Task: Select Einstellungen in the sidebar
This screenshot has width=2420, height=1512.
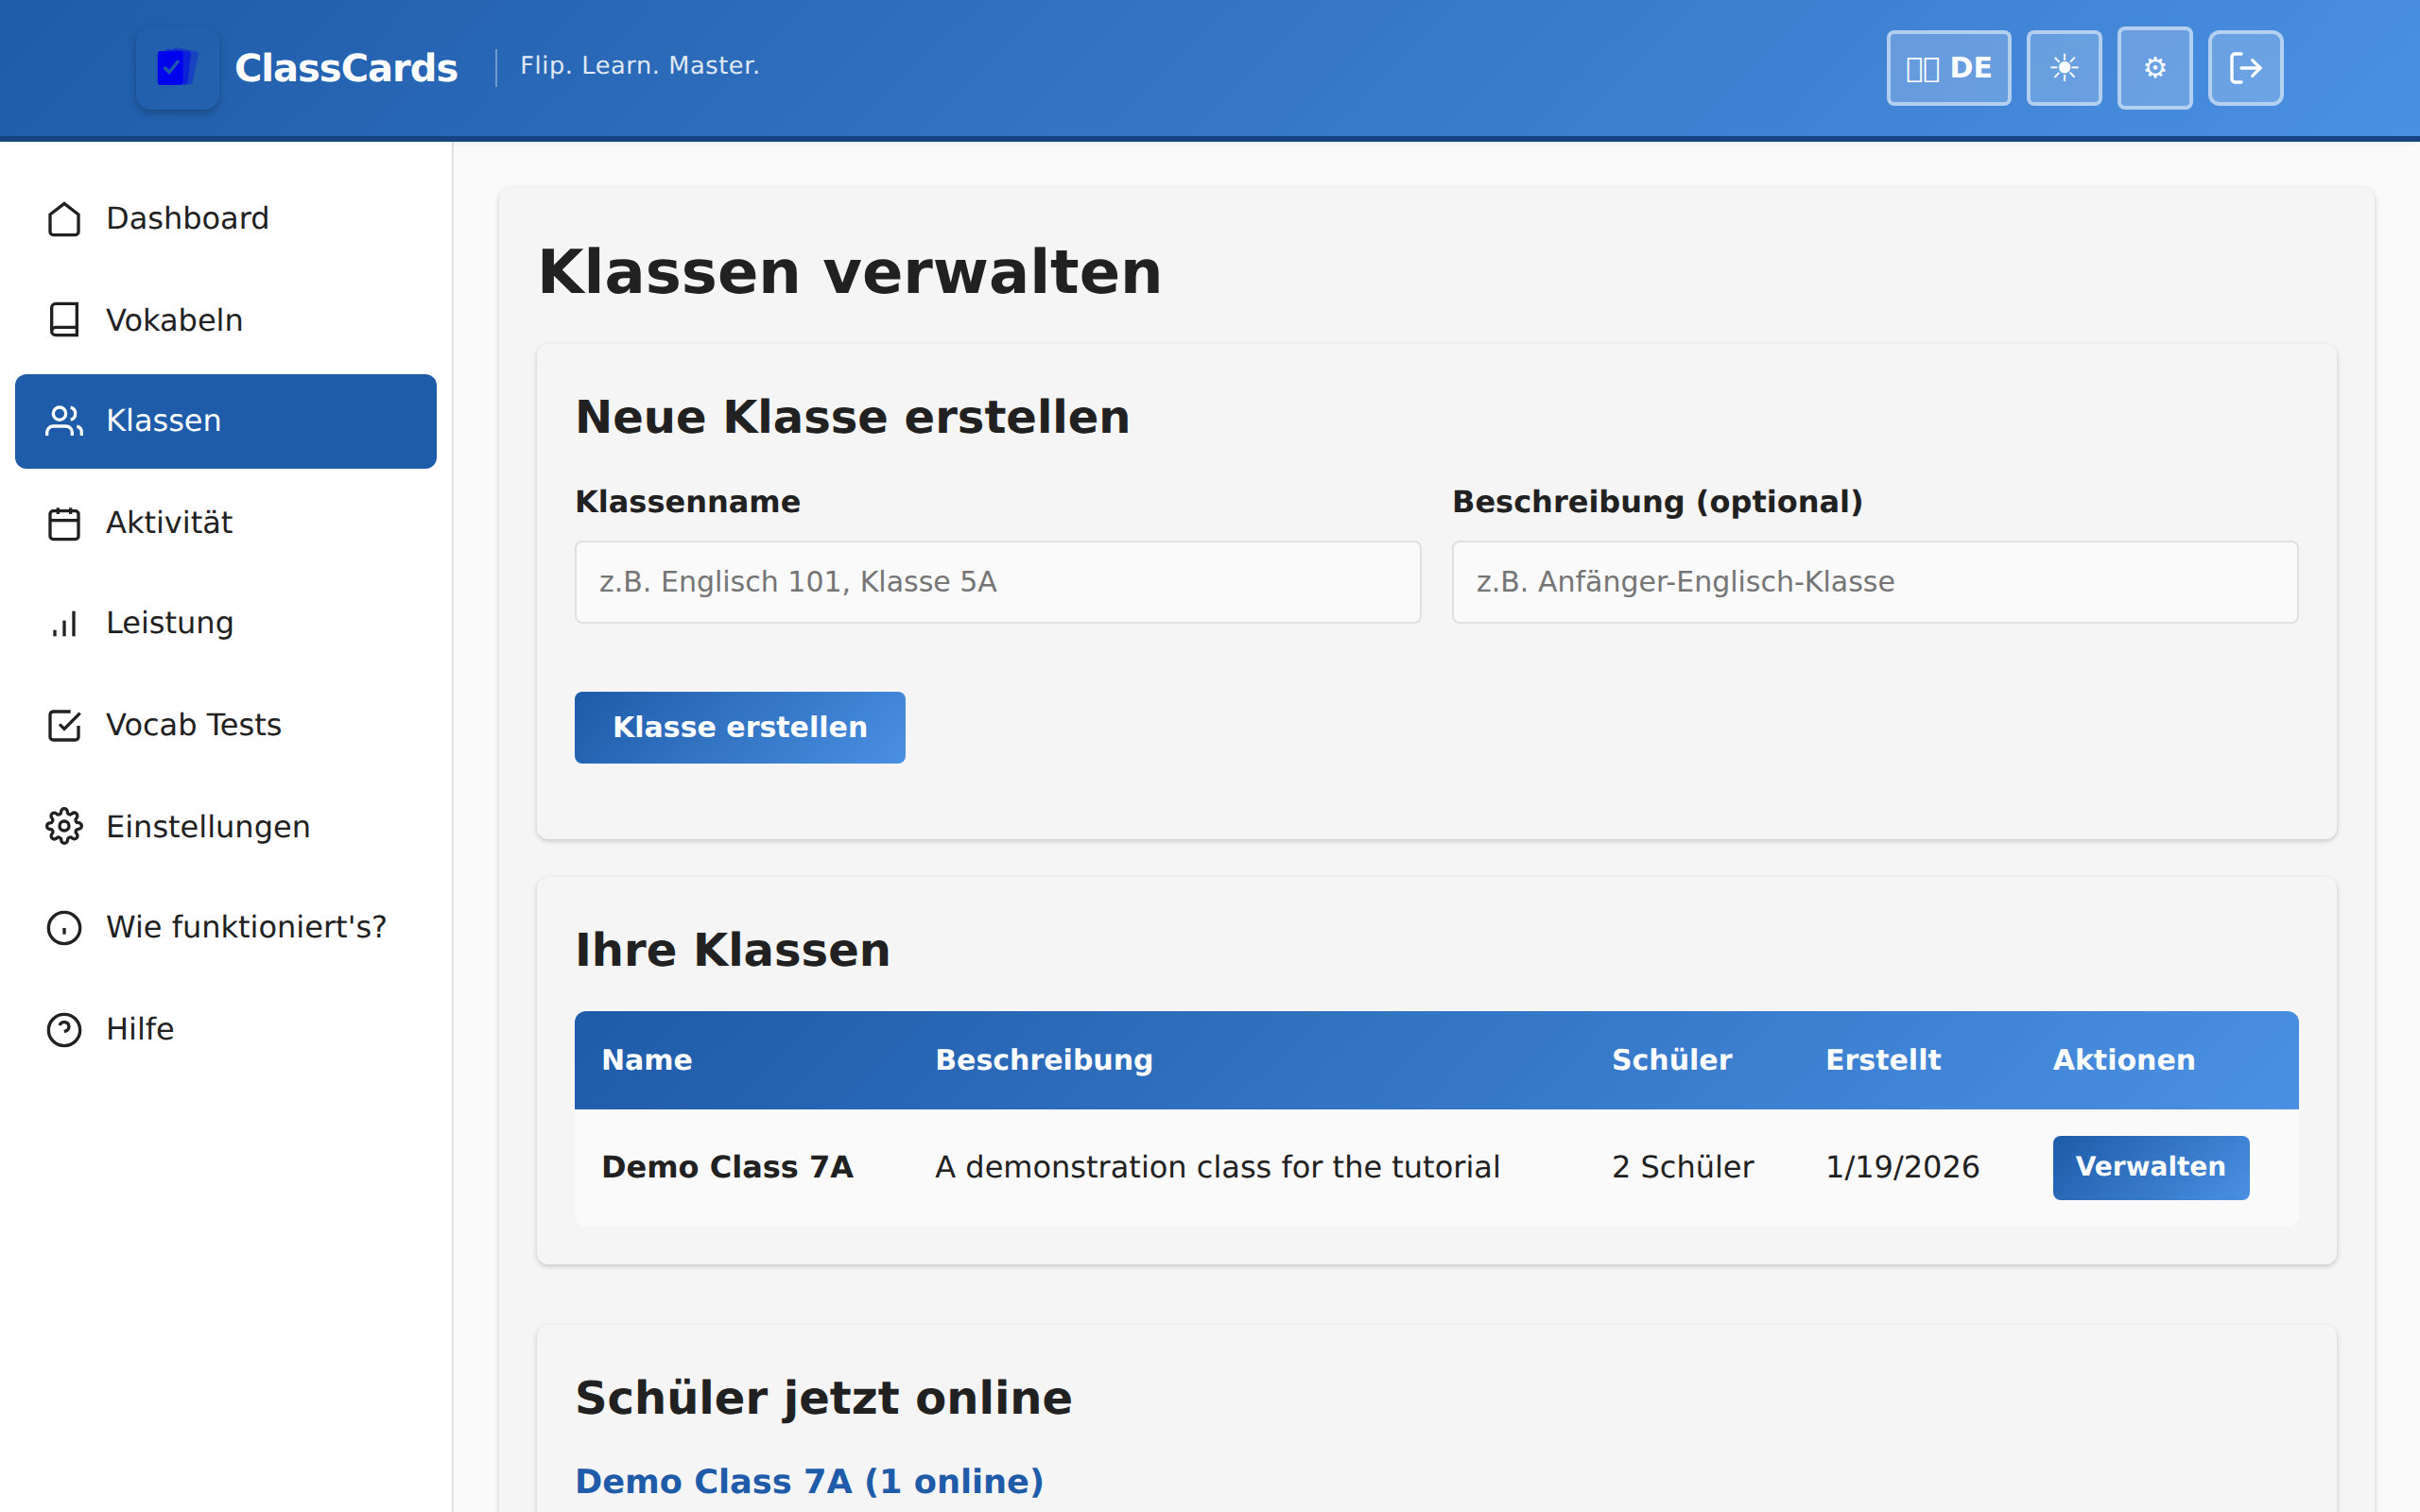Action: (x=207, y=827)
